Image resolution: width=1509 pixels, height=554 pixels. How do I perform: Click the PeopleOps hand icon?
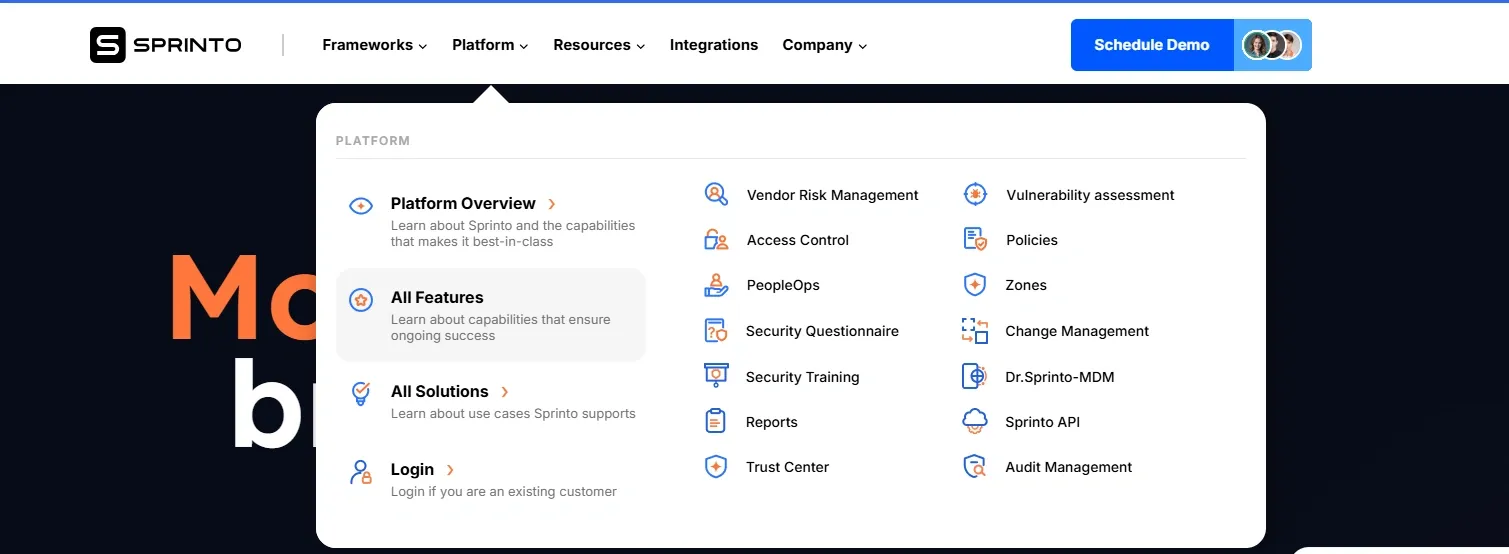point(716,285)
